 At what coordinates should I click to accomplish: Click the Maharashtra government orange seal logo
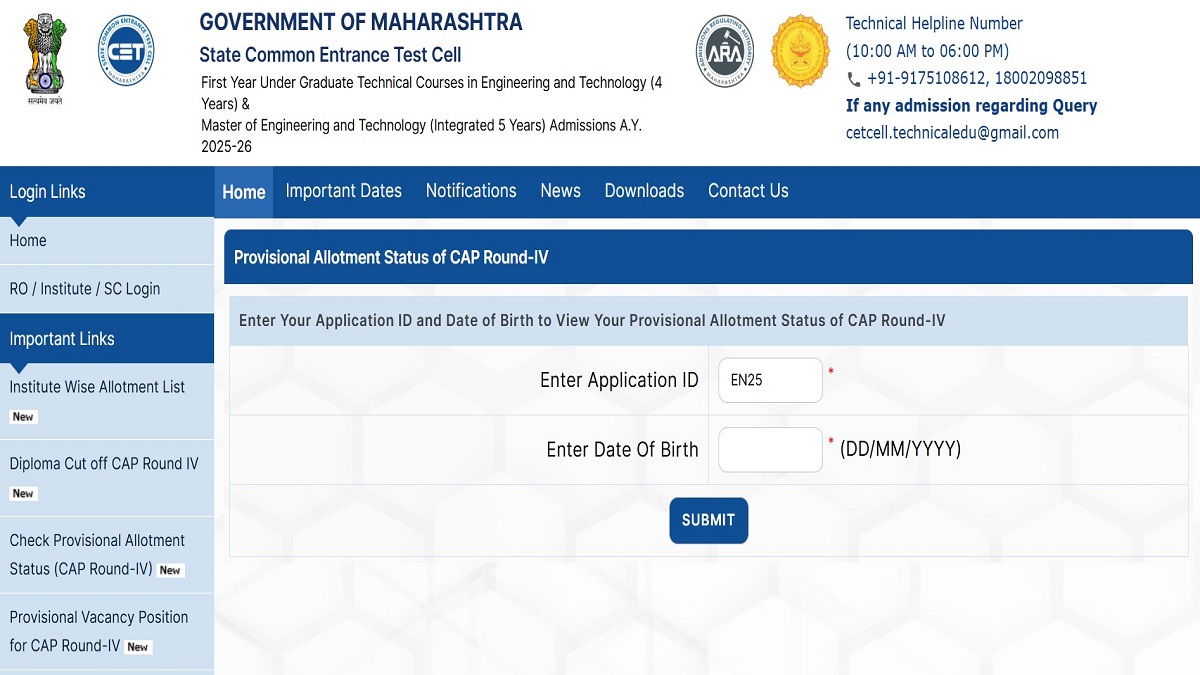coord(801,51)
